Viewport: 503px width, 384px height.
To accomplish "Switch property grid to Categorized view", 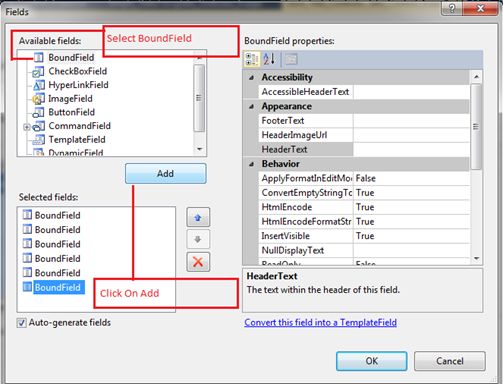I will coord(252,60).
